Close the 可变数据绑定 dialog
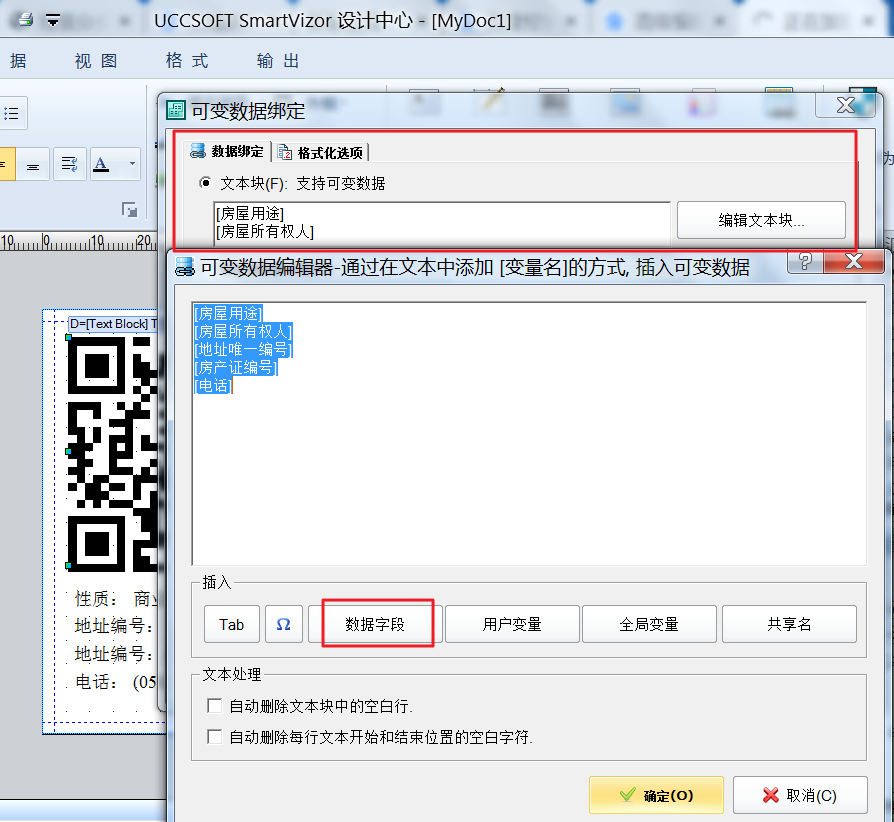This screenshot has width=894, height=822. pyautogui.click(x=846, y=105)
